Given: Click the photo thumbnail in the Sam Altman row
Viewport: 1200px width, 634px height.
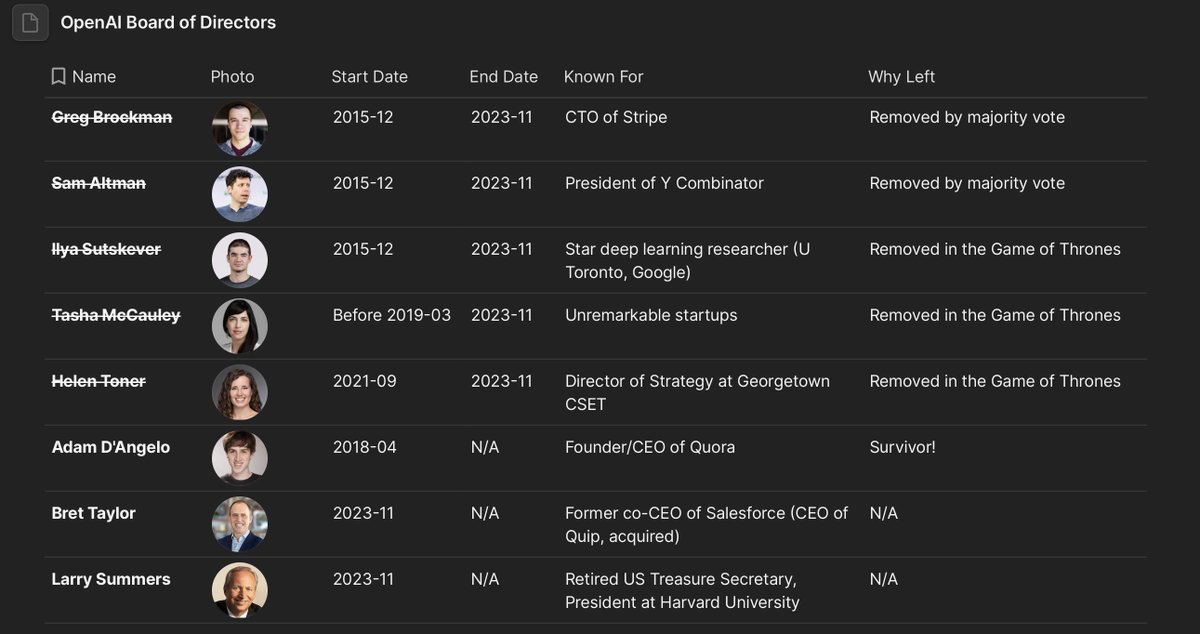Looking at the screenshot, I should pos(240,194).
